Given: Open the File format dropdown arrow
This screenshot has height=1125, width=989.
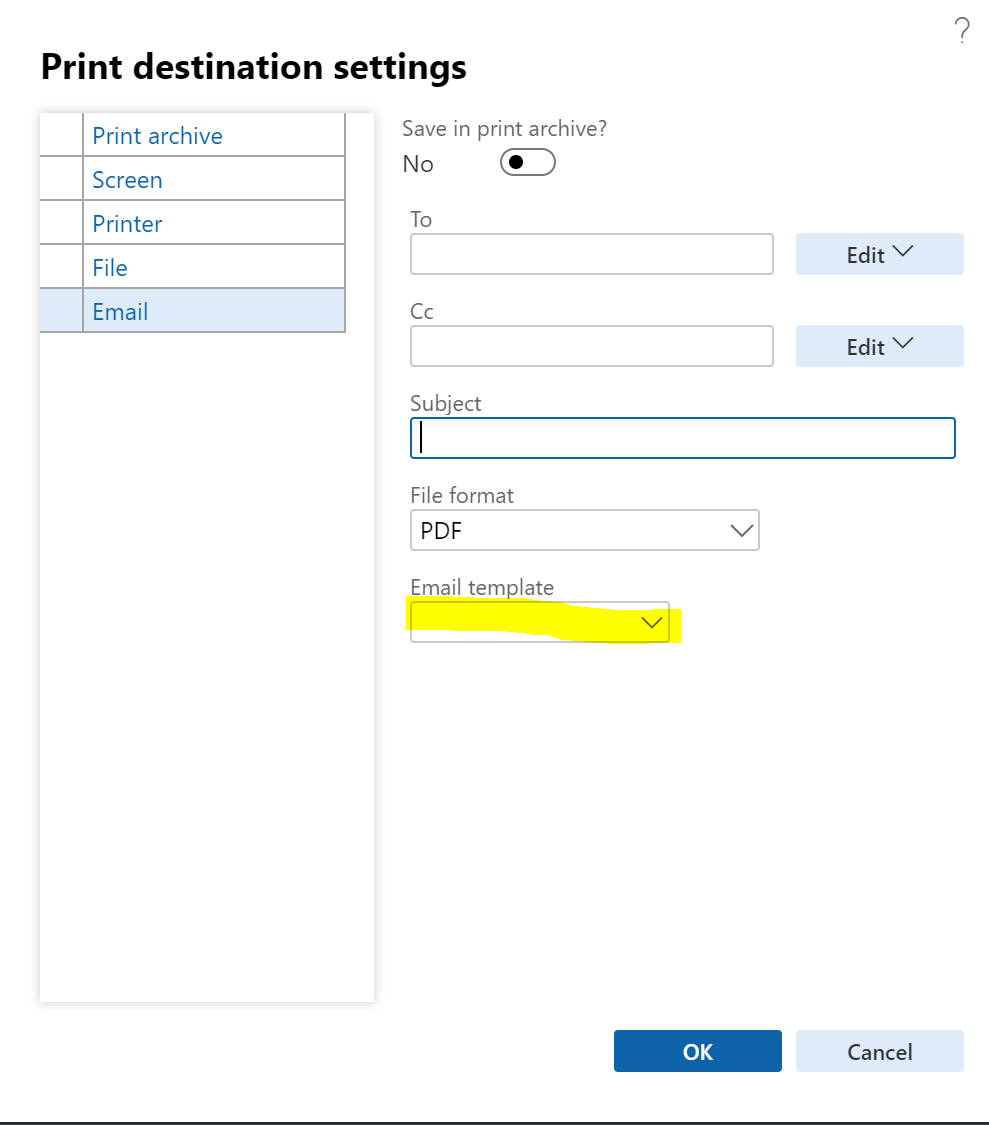Looking at the screenshot, I should click(x=741, y=531).
